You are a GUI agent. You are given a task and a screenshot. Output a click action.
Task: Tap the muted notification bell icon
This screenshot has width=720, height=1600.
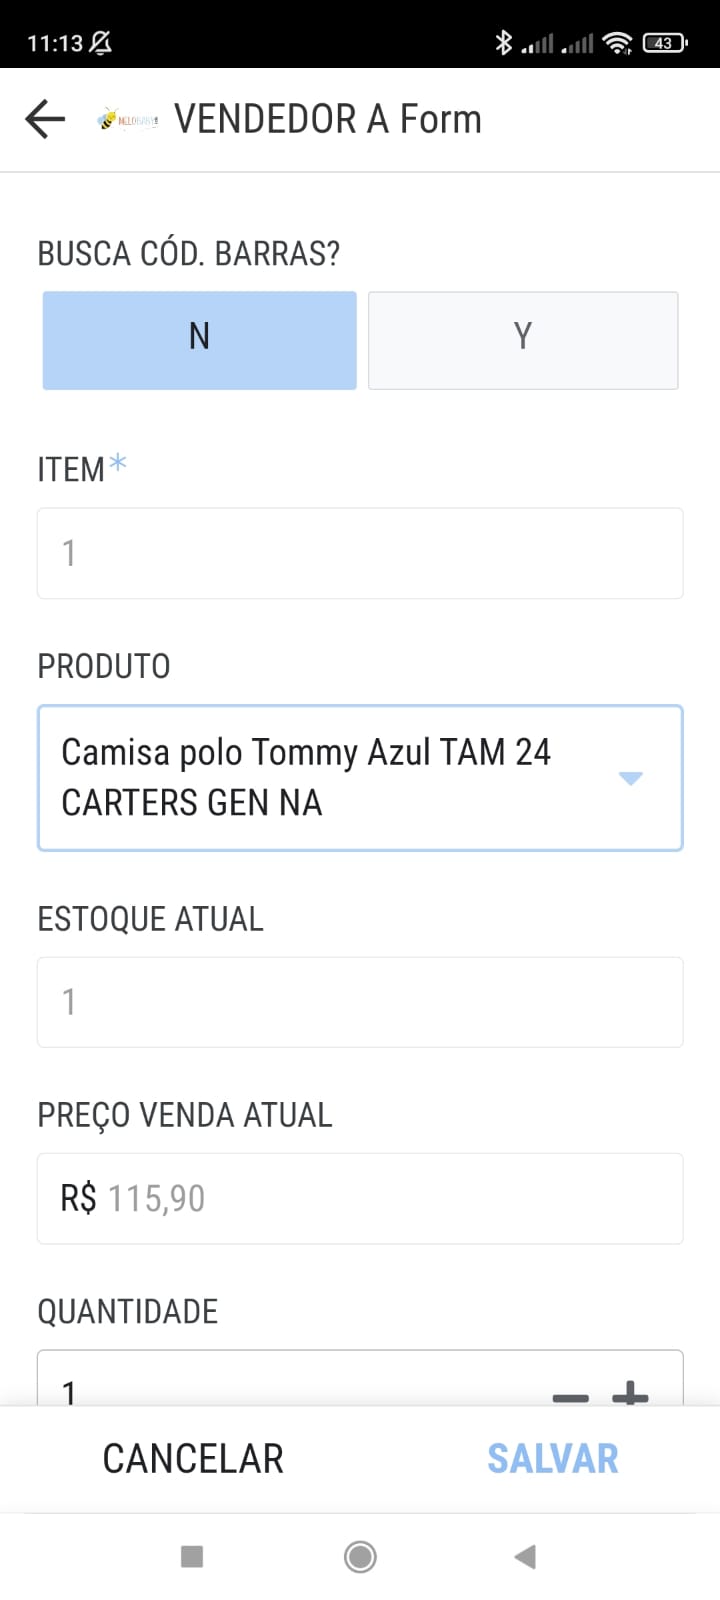101,42
